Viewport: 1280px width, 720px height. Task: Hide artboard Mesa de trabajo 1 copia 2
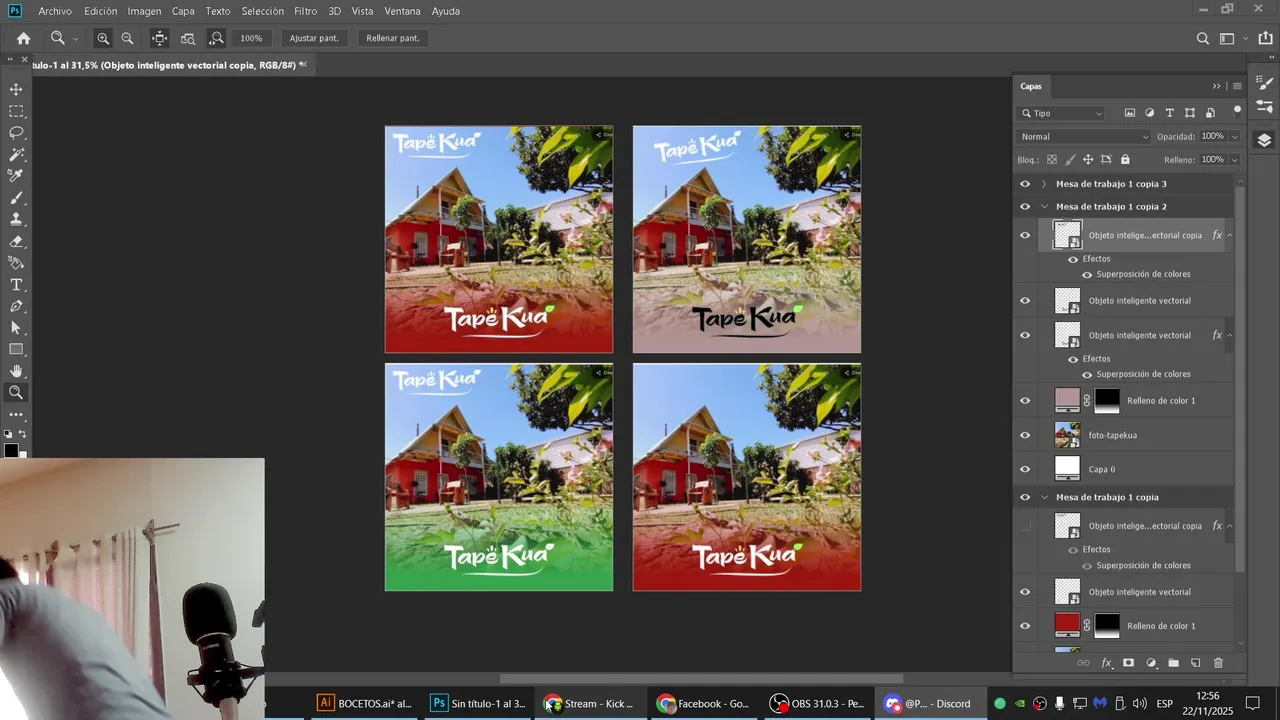coord(1025,207)
